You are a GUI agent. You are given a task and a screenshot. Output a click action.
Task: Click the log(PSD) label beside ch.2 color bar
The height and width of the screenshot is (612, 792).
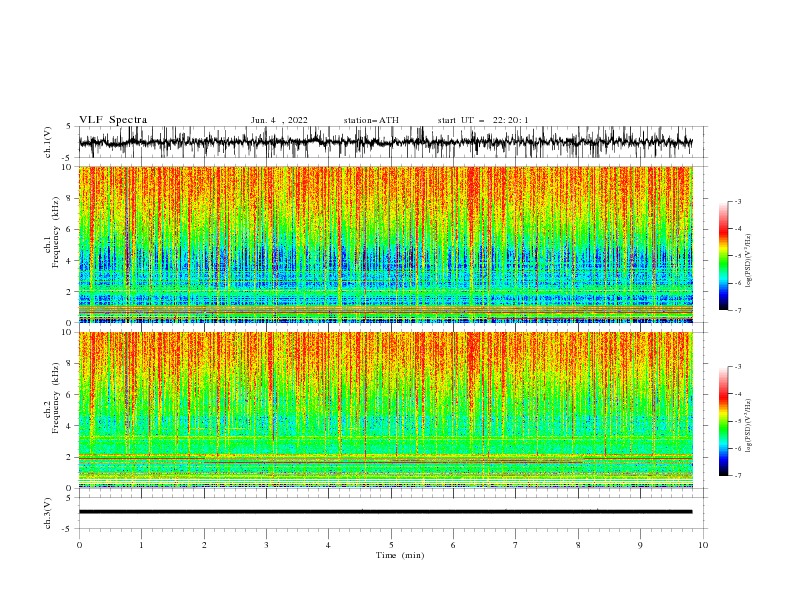point(749,426)
